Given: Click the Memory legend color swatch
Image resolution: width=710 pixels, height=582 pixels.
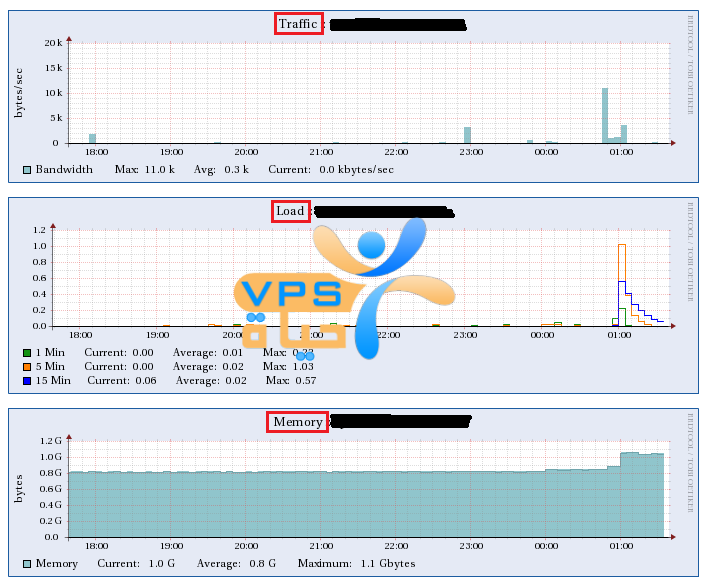Looking at the screenshot, I should click(x=27, y=564).
